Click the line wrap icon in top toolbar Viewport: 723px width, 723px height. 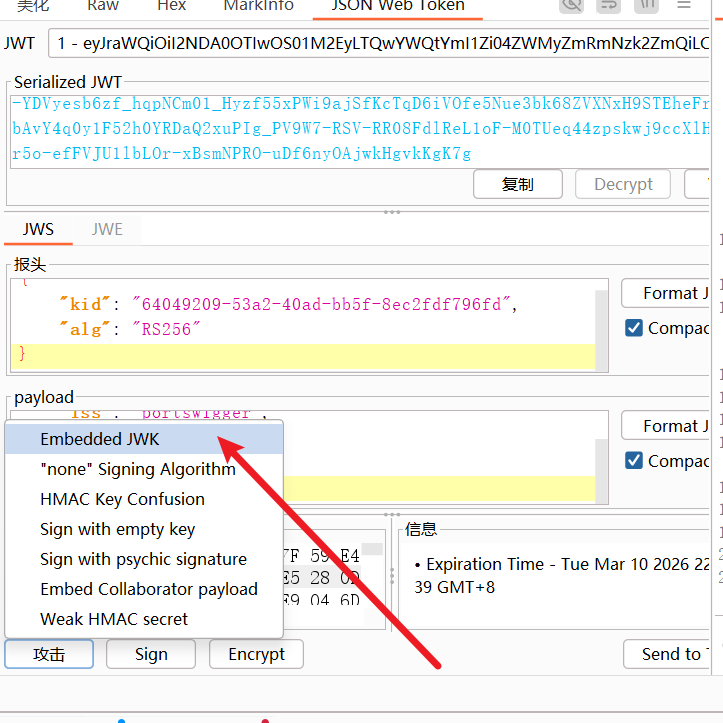point(607,5)
